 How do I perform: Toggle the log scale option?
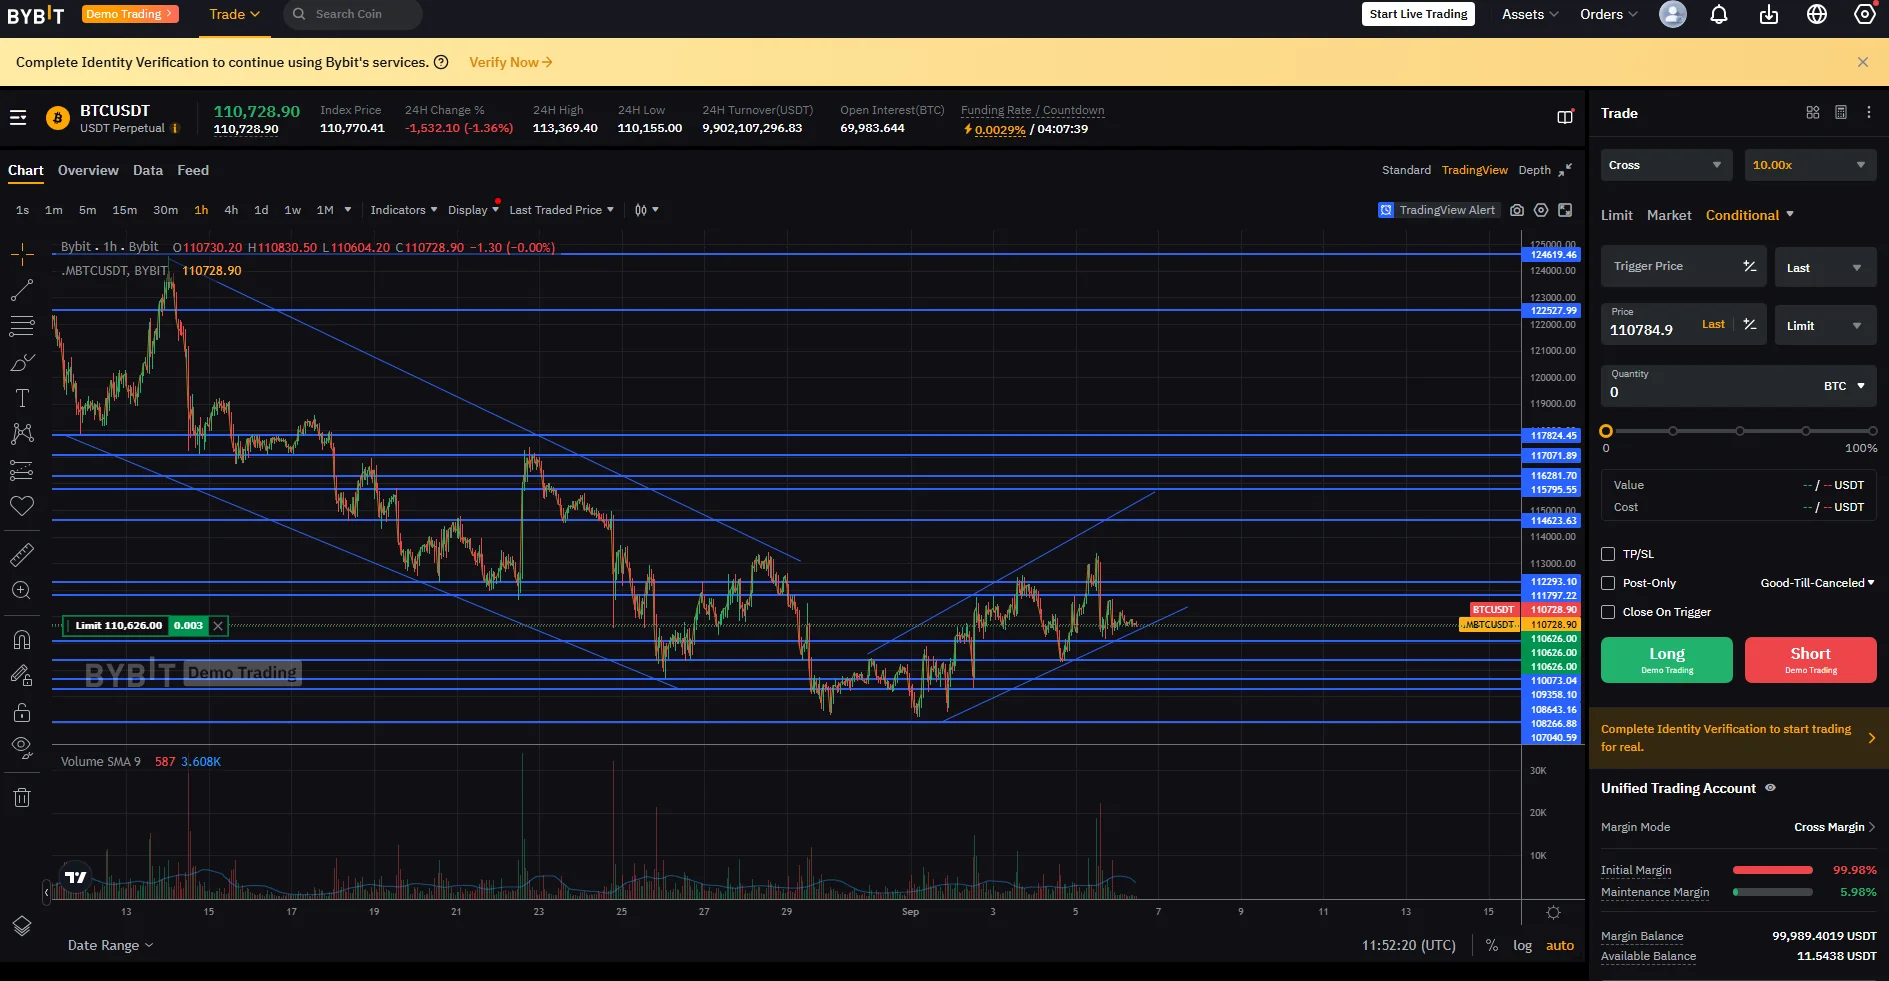click(1522, 945)
